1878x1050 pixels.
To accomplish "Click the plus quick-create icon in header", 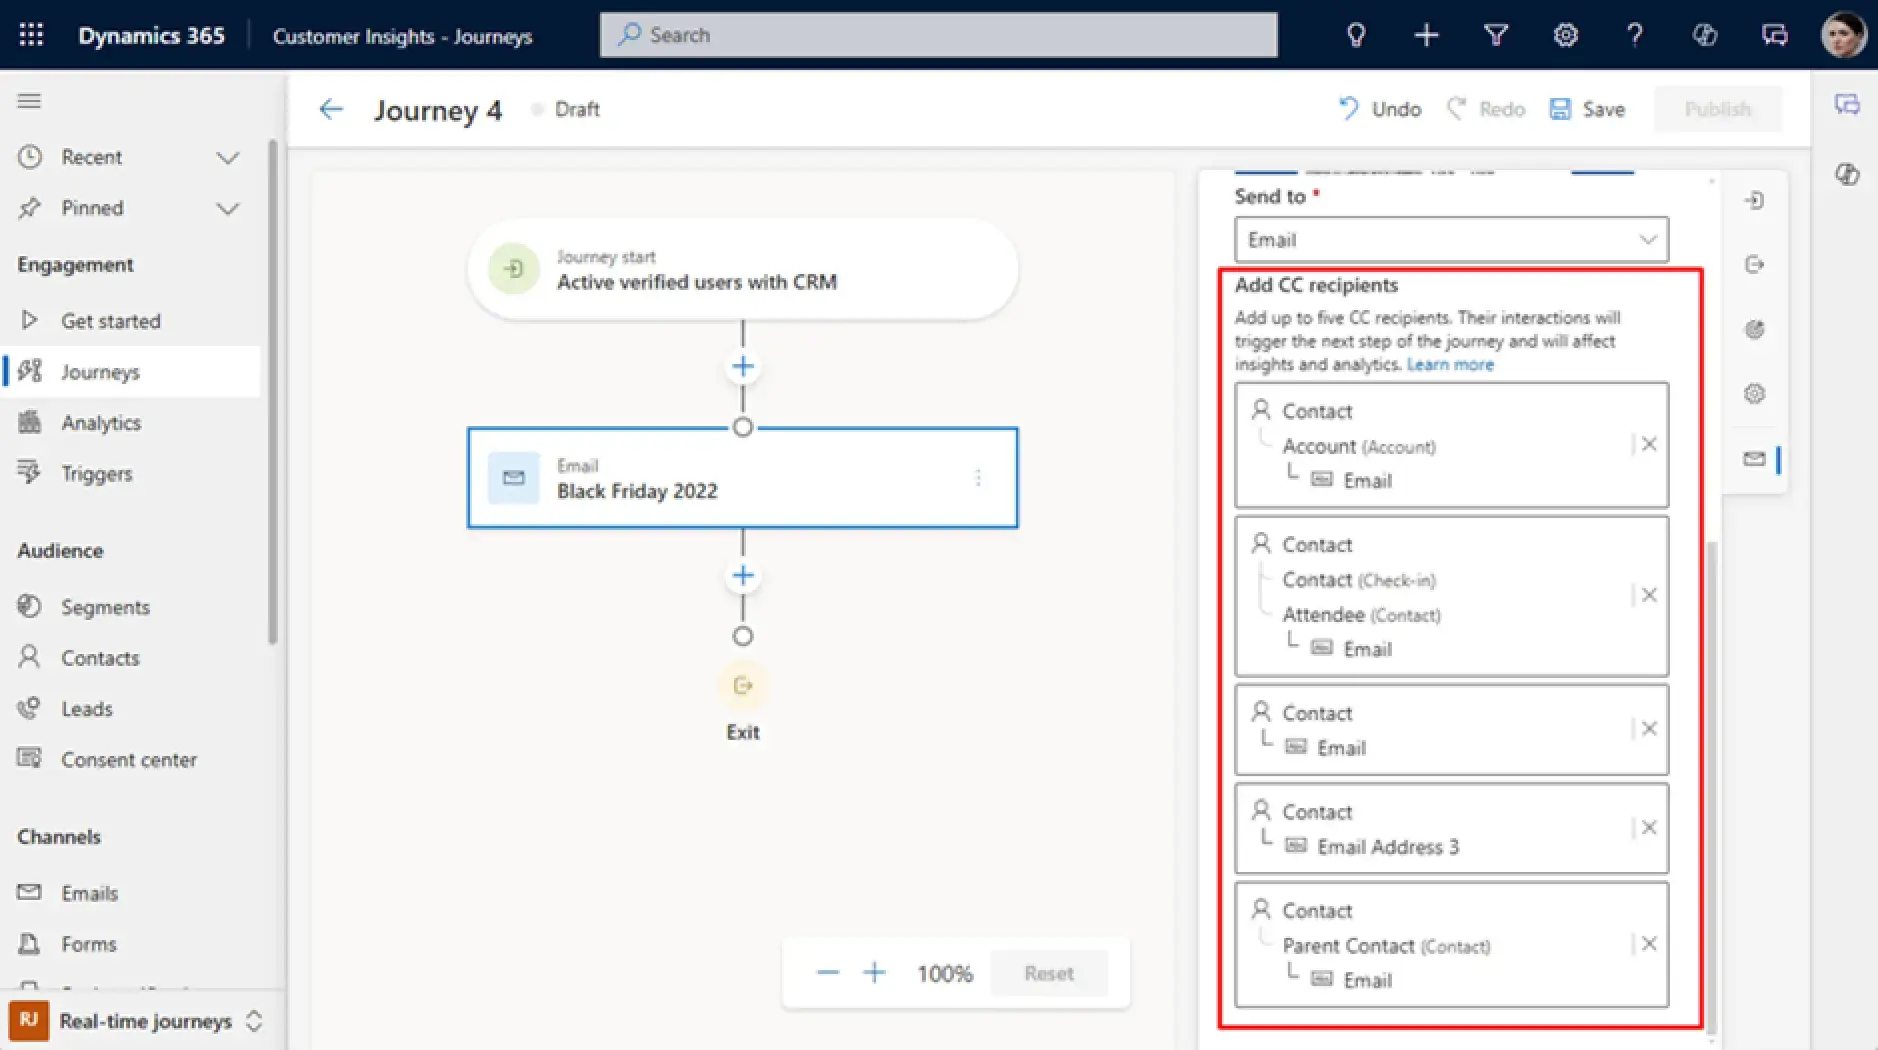I will click(x=1426, y=35).
